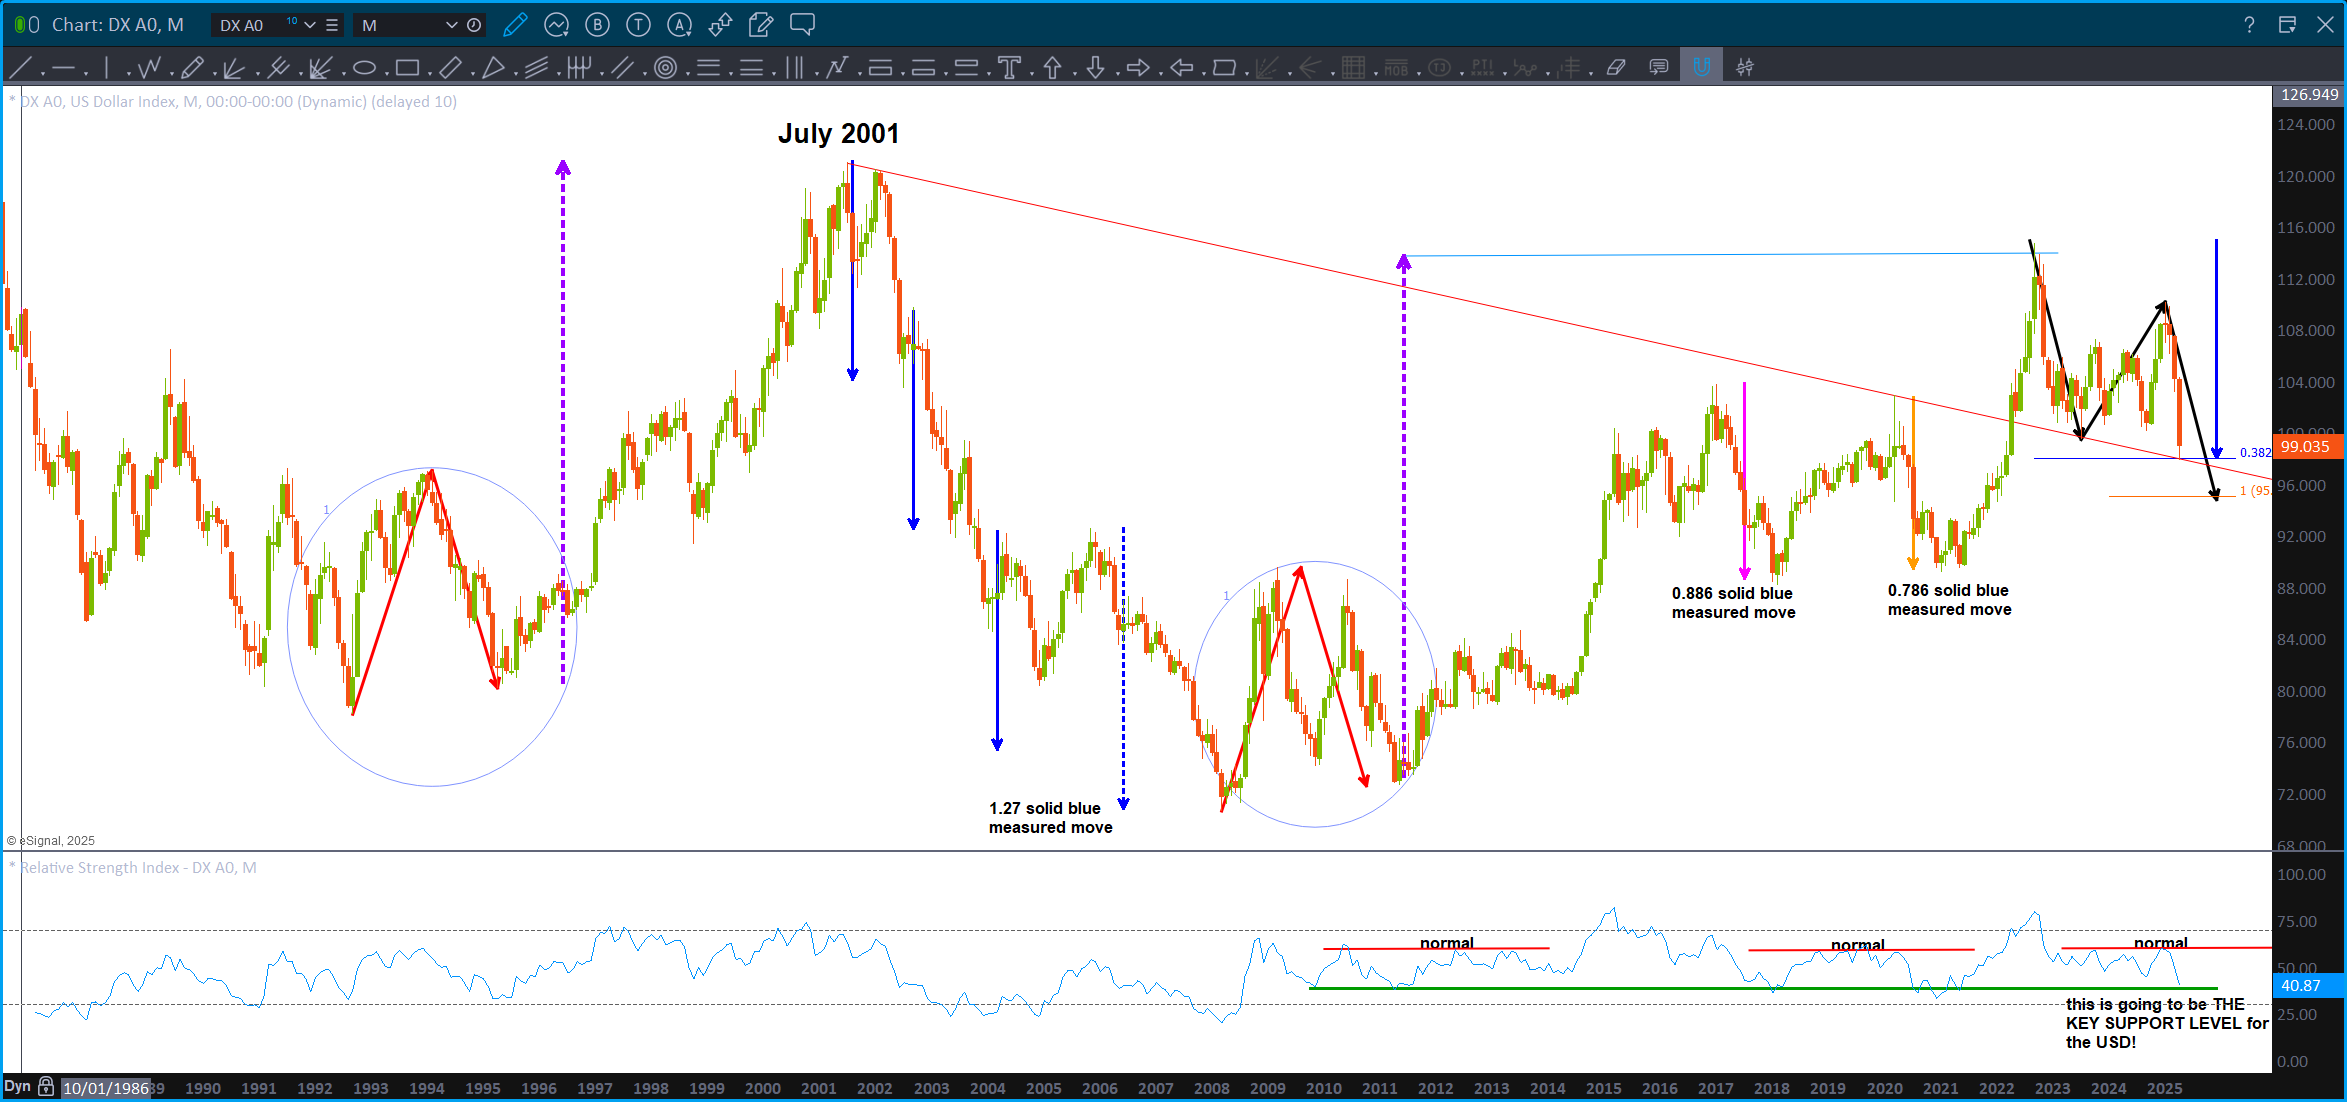
Task: Select the concentric Fibonacci circles tool
Action: pyautogui.click(x=665, y=68)
